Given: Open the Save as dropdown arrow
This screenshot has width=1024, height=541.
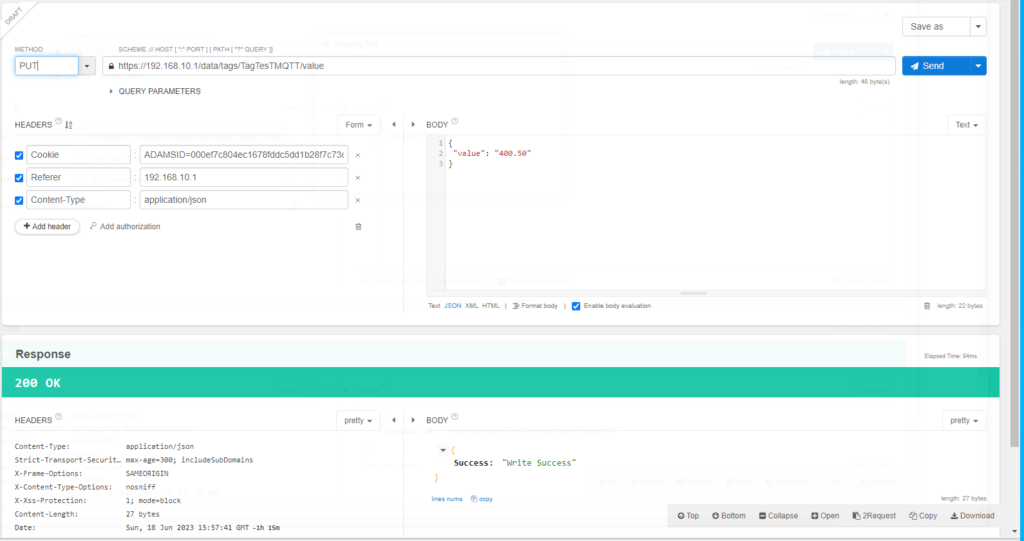Looking at the screenshot, I should coord(978,26).
